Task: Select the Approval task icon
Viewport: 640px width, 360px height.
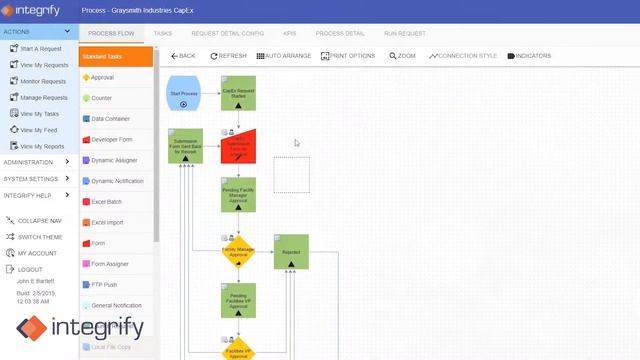Action: (x=86, y=77)
